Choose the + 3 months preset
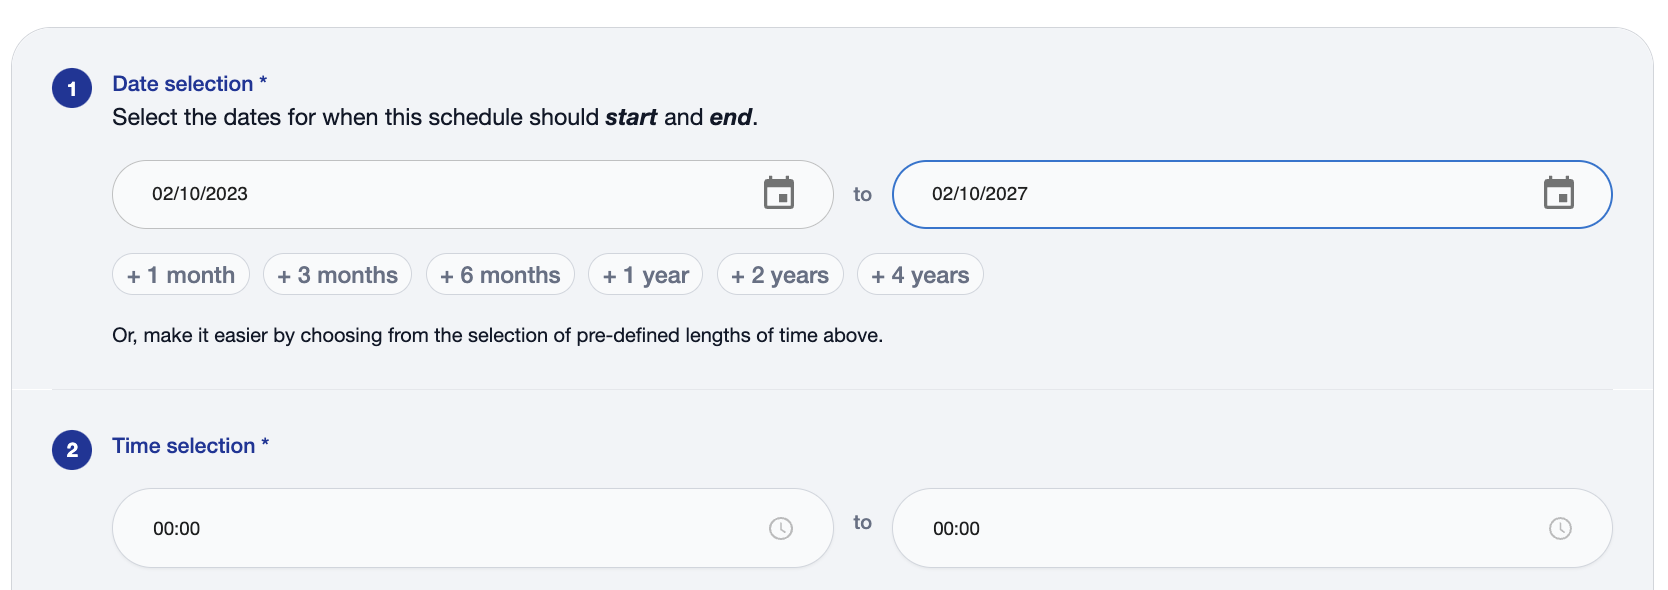 337,275
